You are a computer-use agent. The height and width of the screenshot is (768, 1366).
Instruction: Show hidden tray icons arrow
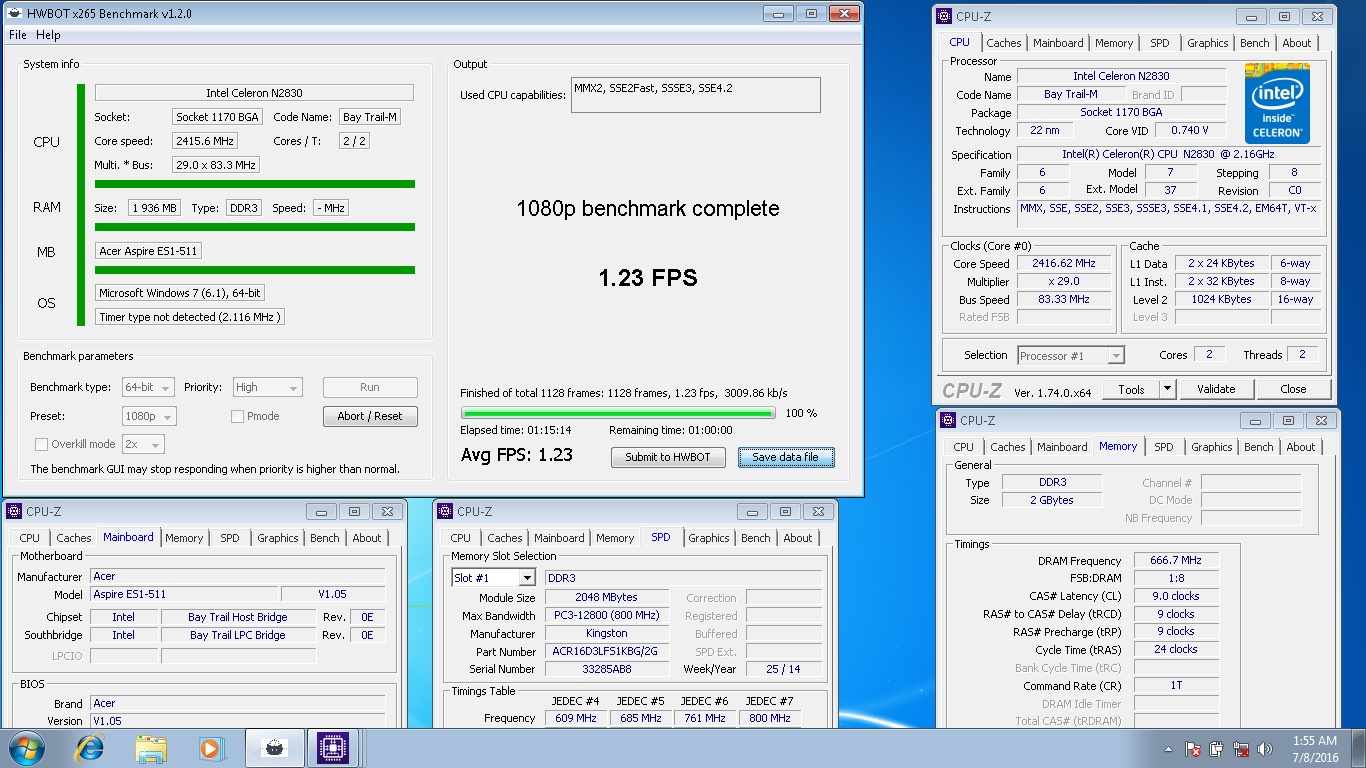pyautogui.click(x=1168, y=750)
